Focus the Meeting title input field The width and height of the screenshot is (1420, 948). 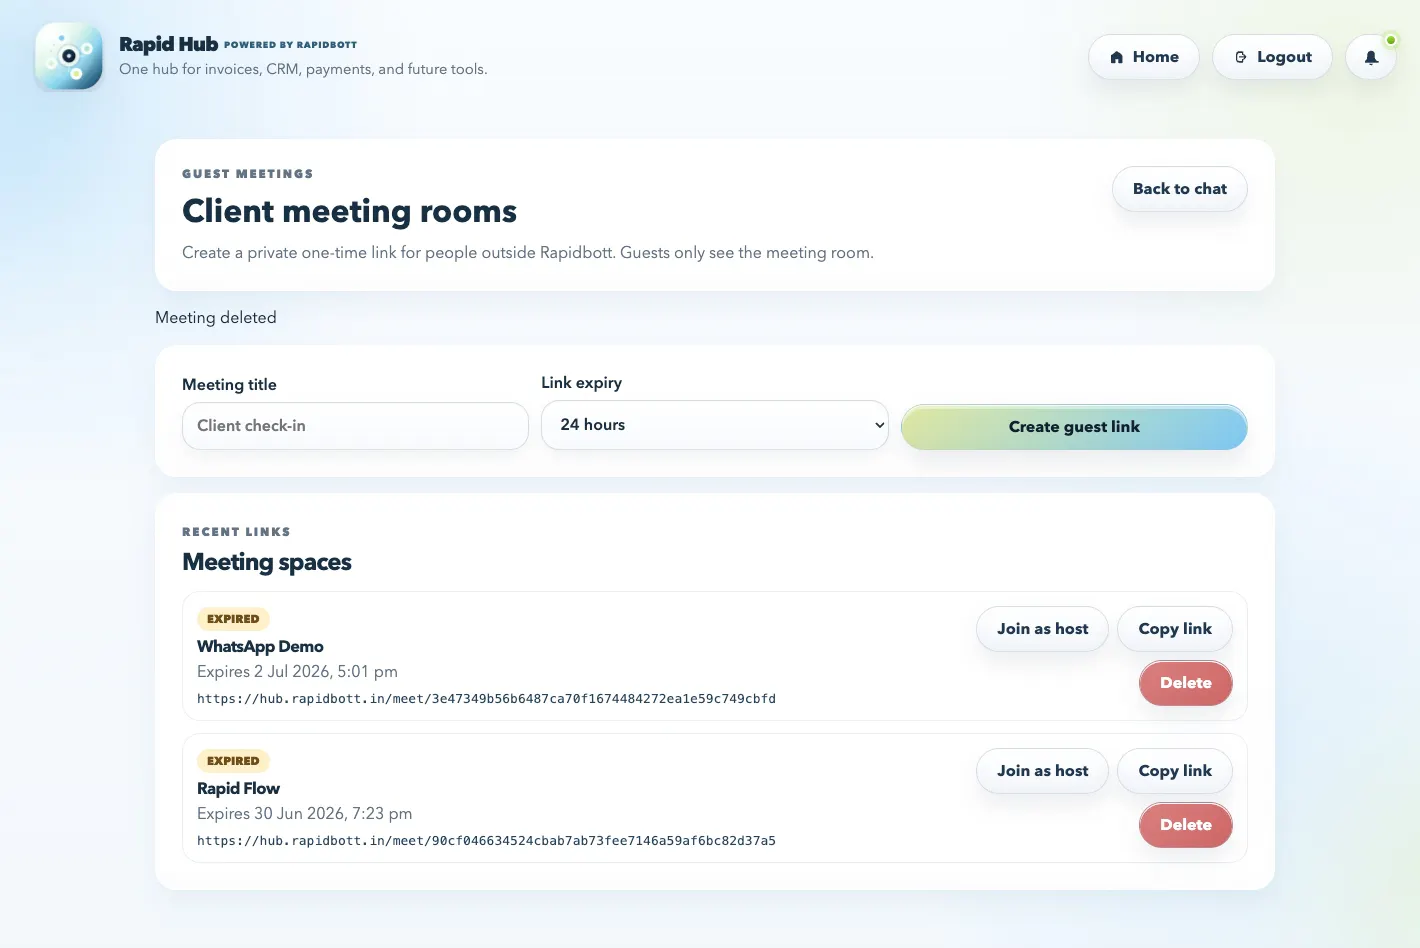[x=355, y=426]
